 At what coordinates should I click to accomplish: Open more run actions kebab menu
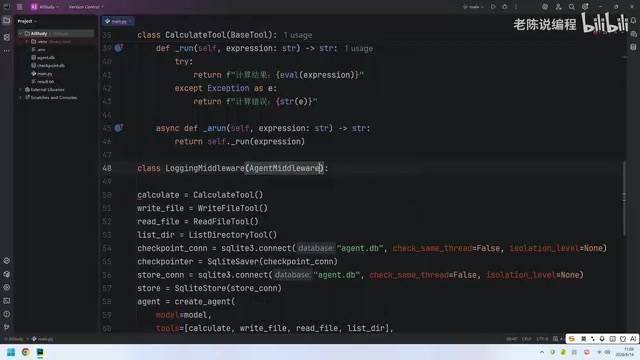(516, 7)
